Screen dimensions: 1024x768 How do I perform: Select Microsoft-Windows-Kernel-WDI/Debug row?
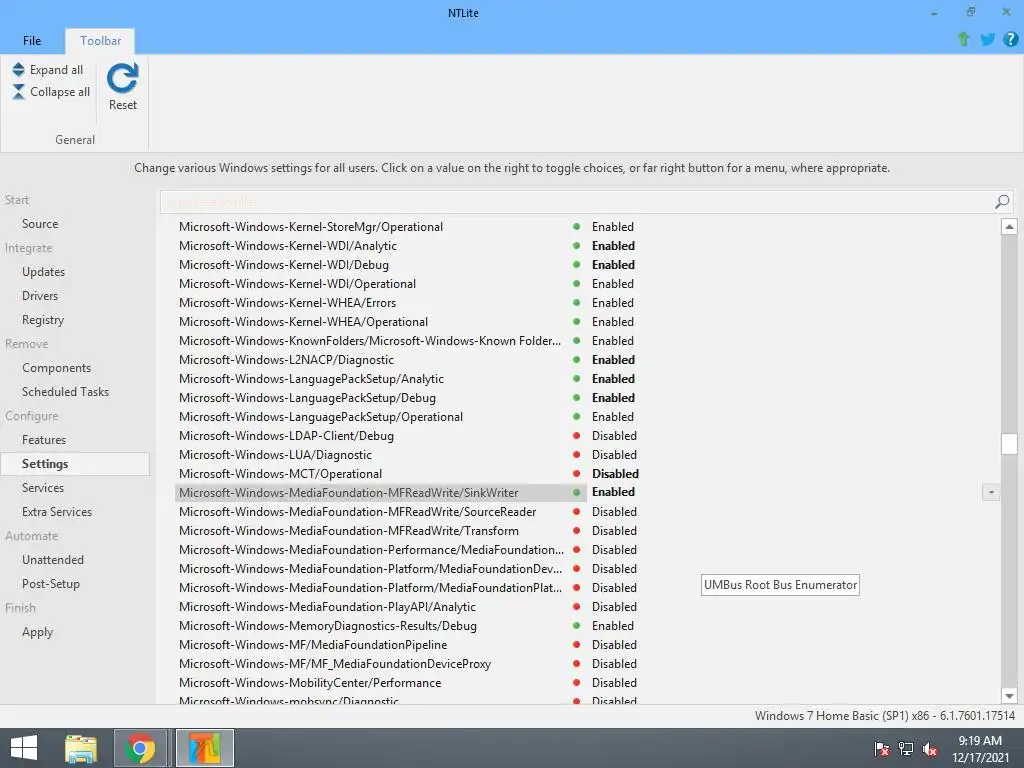(283, 264)
